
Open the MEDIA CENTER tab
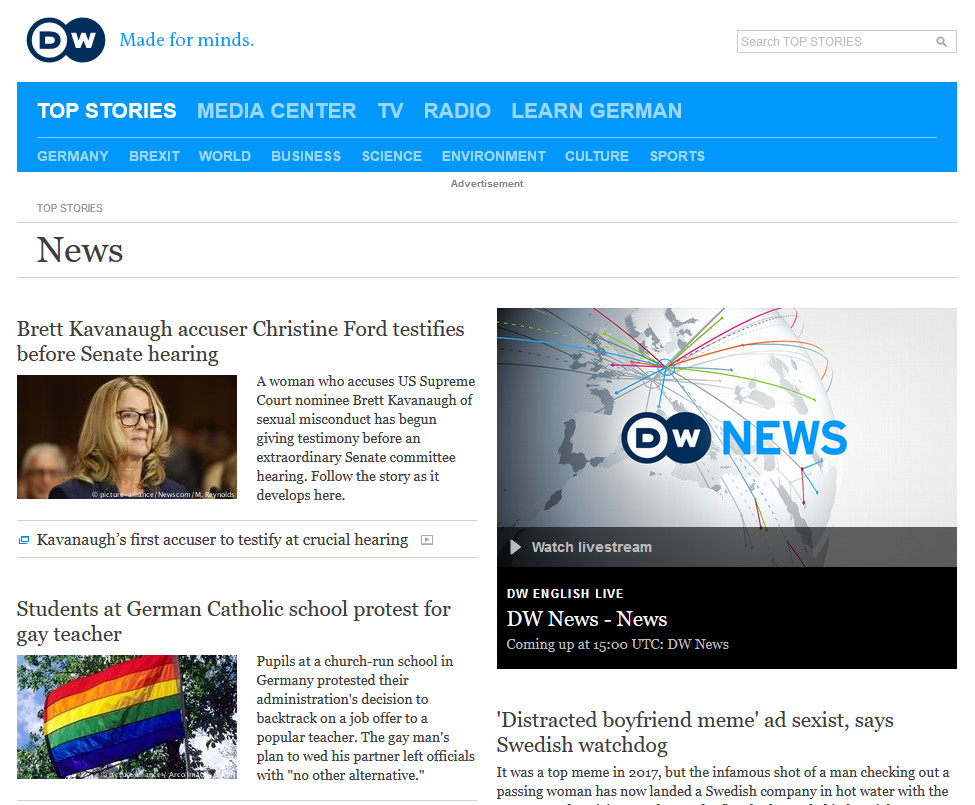pyautogui.click(x=277, y=111)
